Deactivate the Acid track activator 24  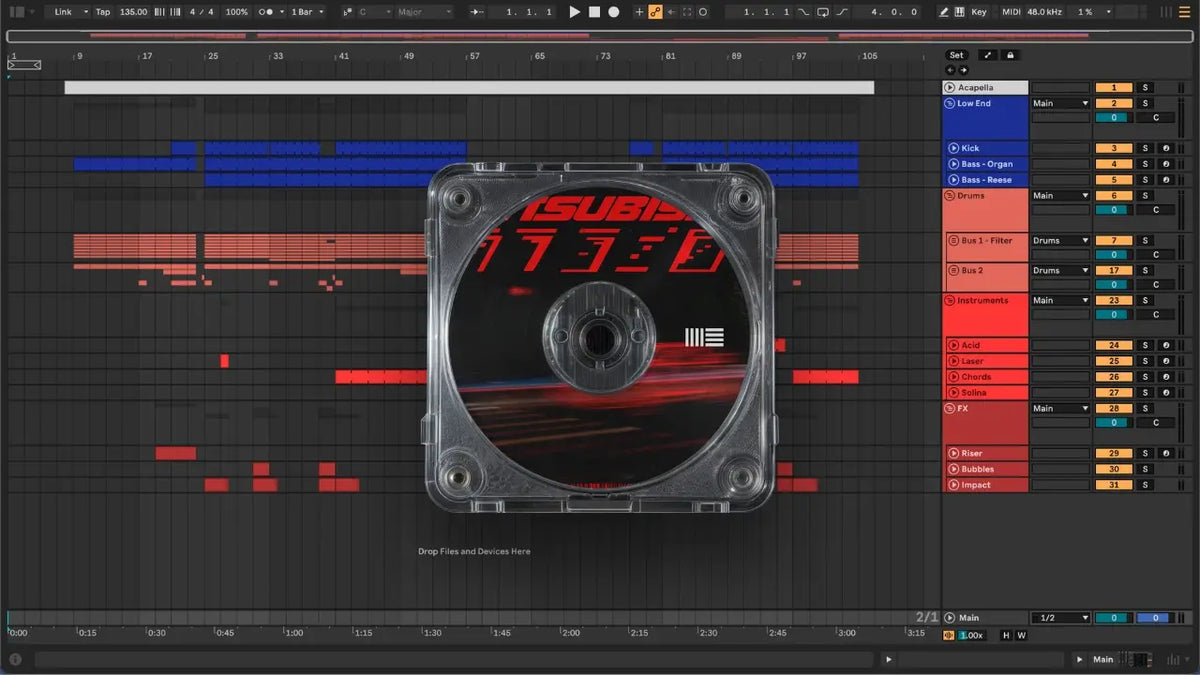pyautogui.click(x=1113, y=345)
